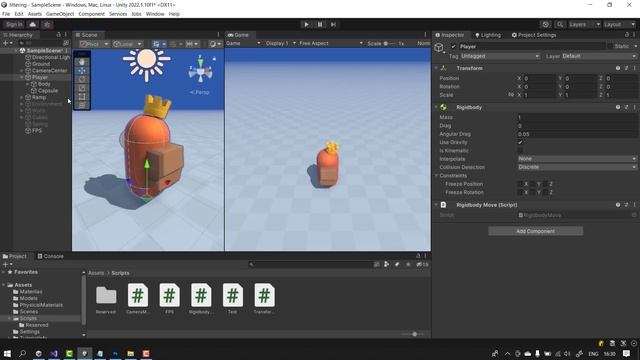Open Collision Detection dropdown showing Discrete

click(577, 167)
